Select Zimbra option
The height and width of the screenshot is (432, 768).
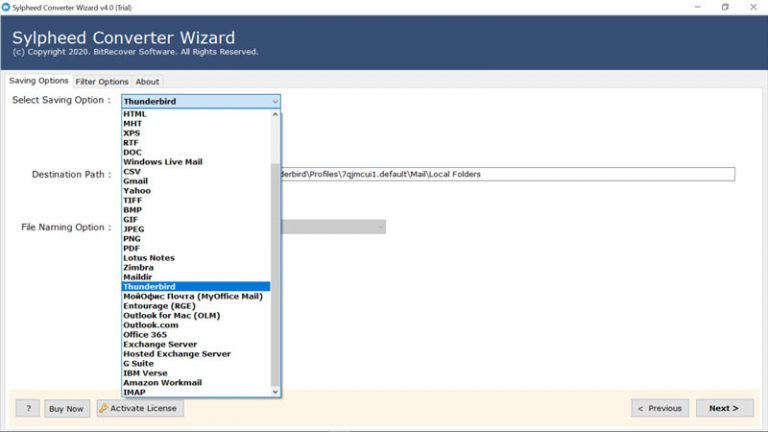(x=196, y=268)
